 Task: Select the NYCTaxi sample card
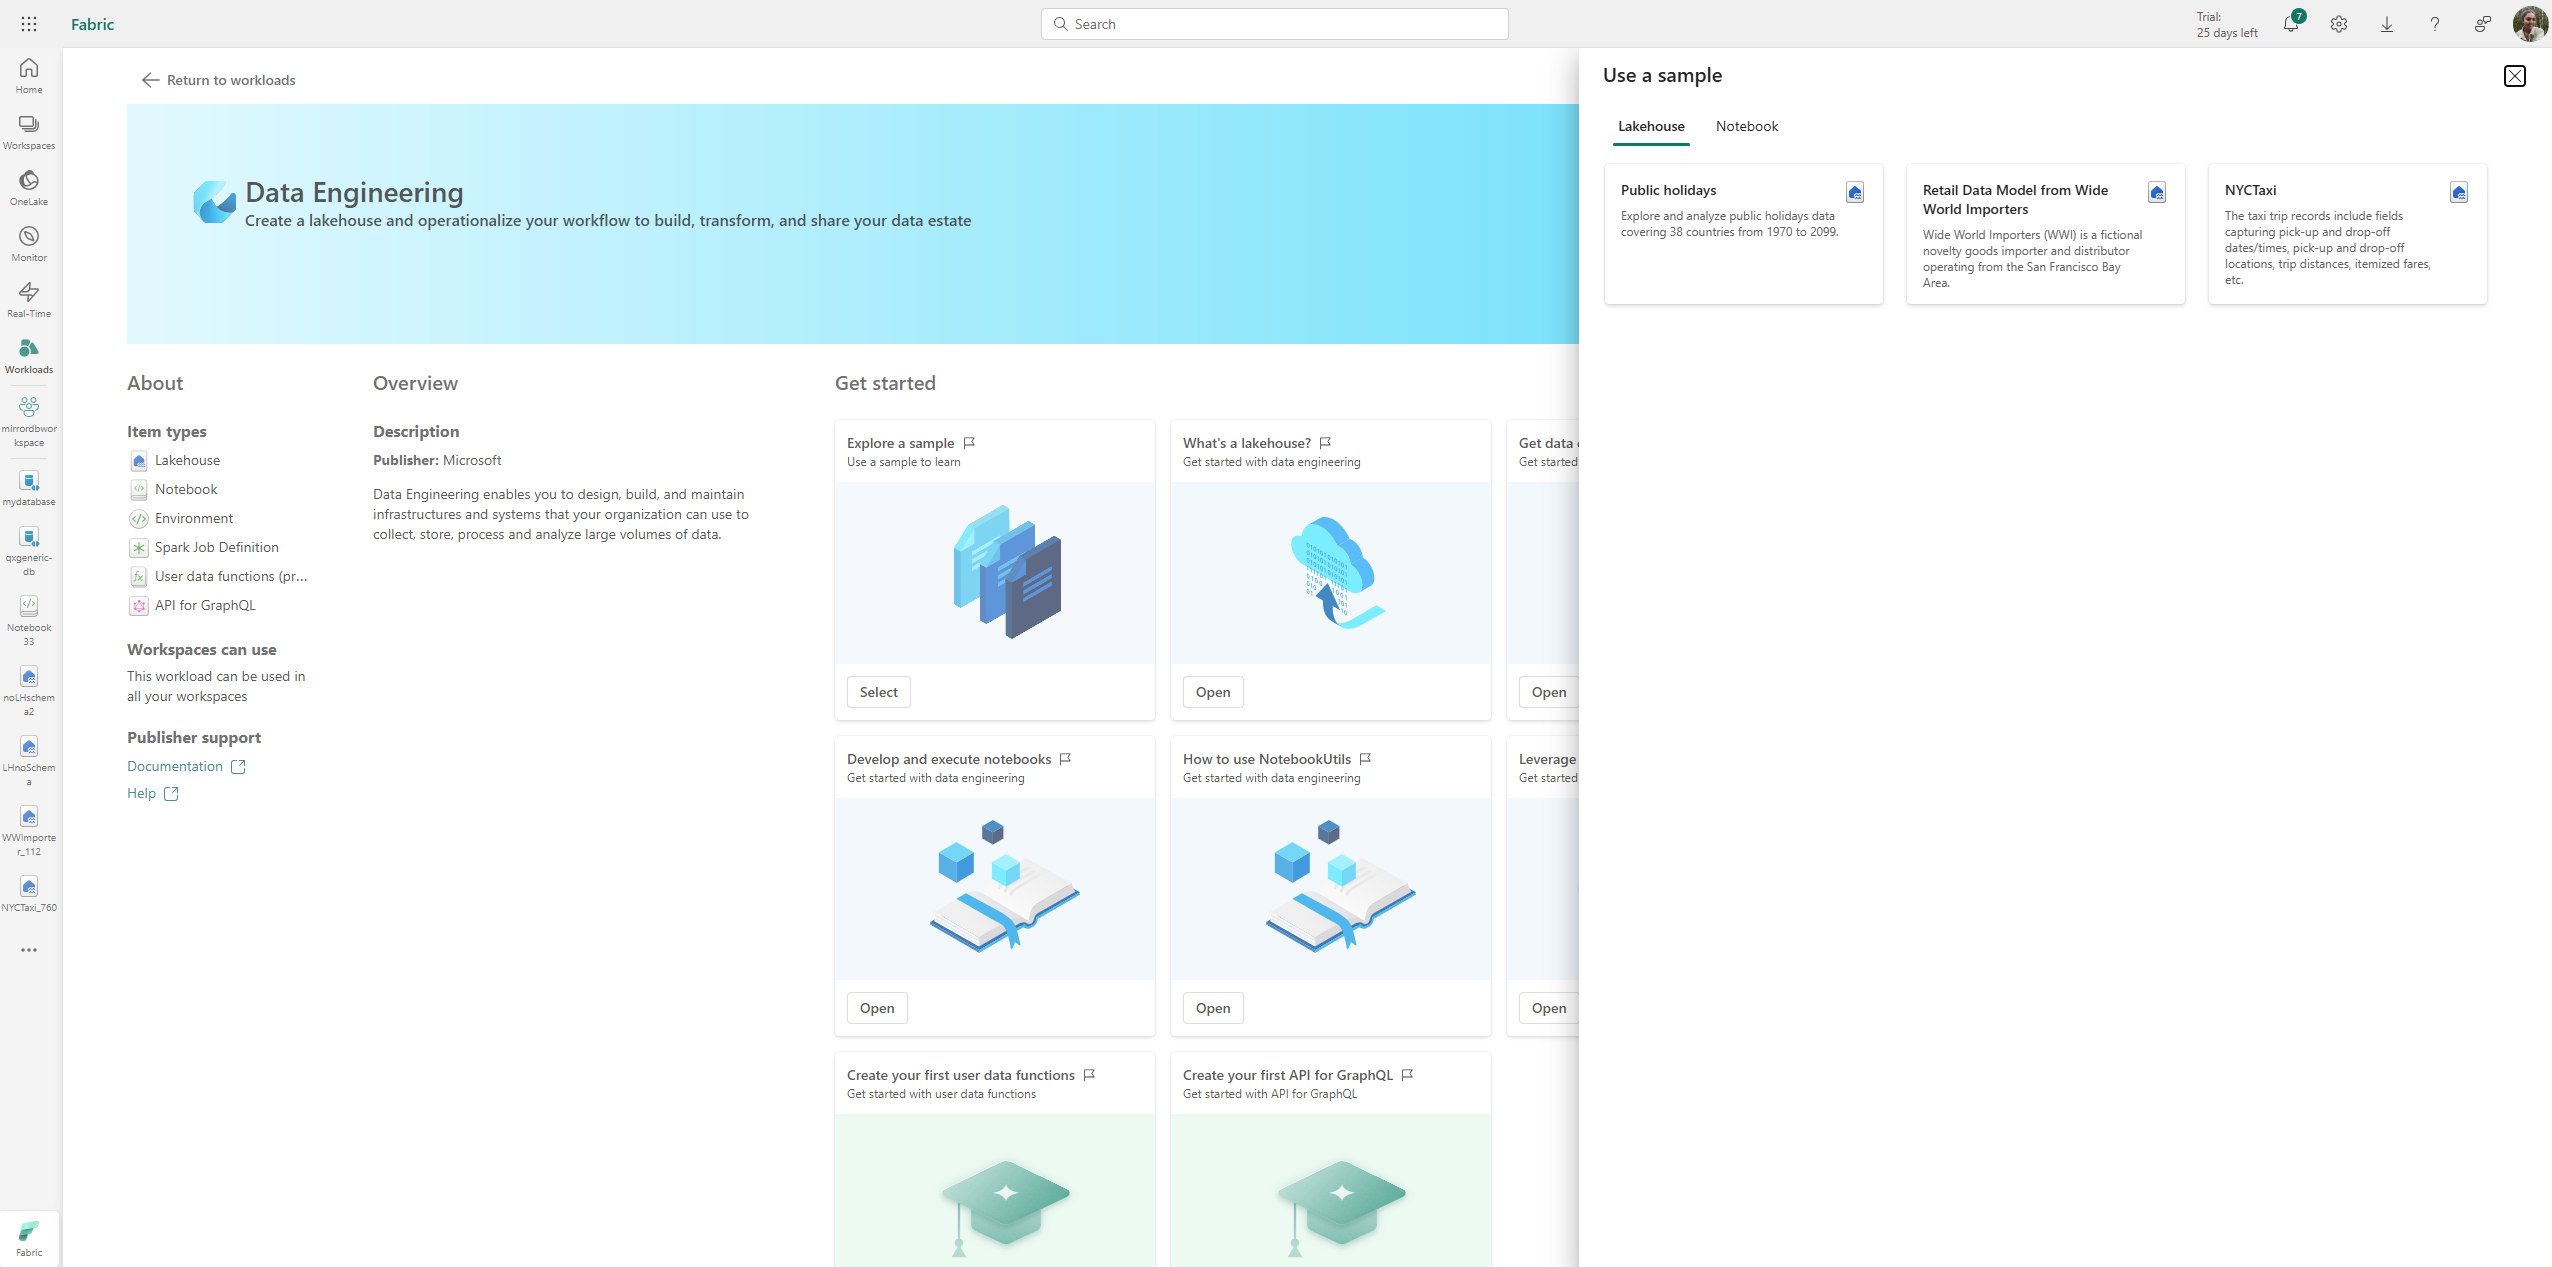point(2347,234)
